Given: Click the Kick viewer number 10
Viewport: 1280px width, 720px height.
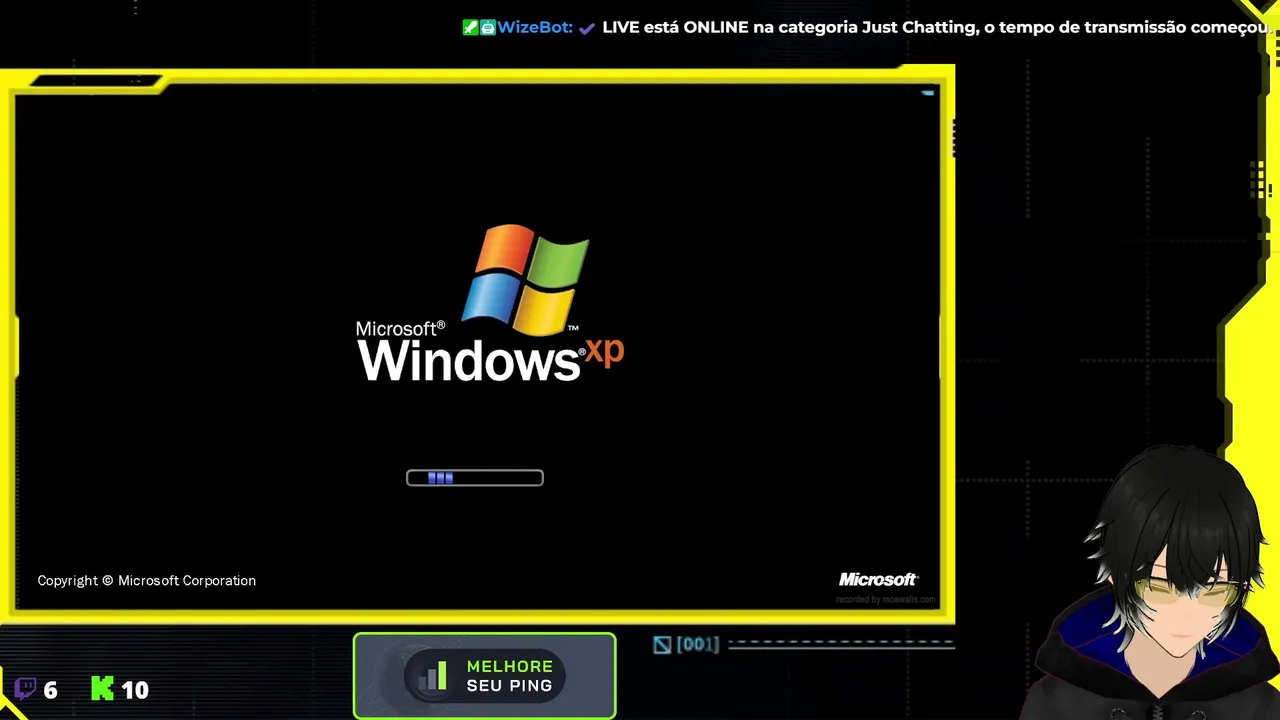Looking at the screenshot, I should 135,690.
